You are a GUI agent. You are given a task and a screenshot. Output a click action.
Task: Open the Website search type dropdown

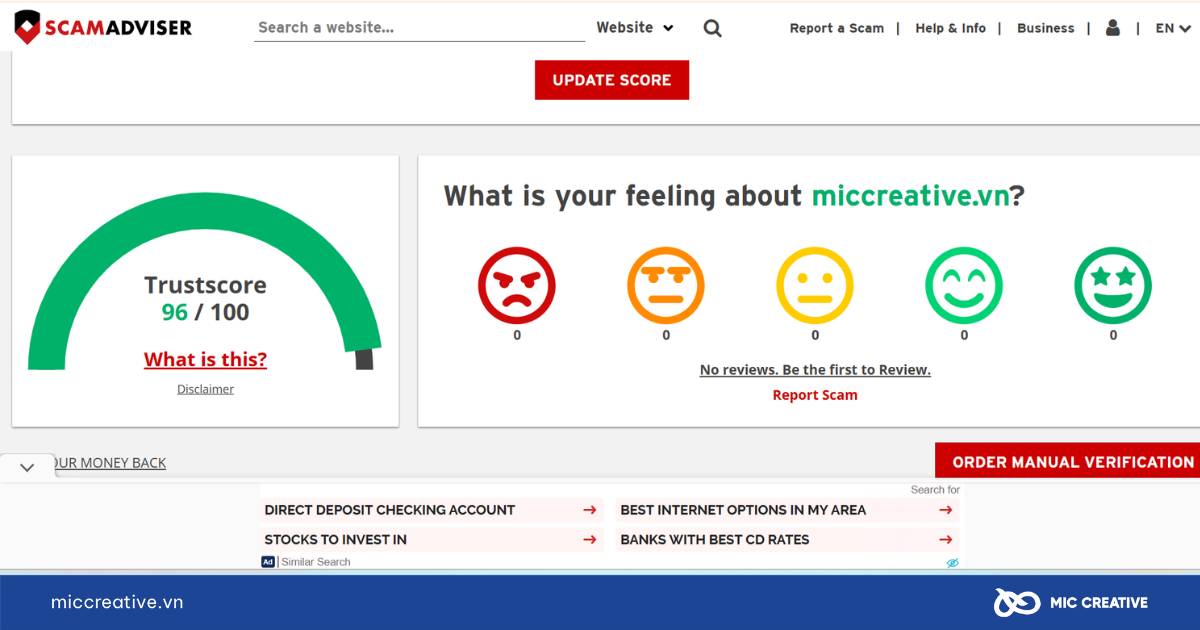click(x=635, y=28)
